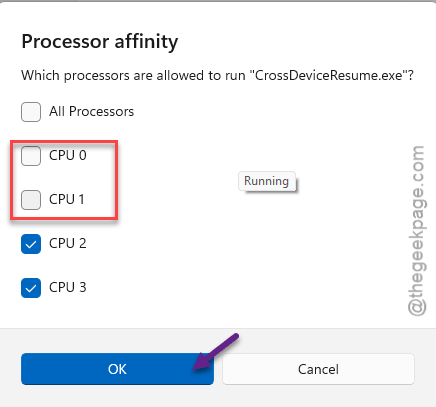
Task: Click the CPU 2 text label
Action: coord(68,244)
